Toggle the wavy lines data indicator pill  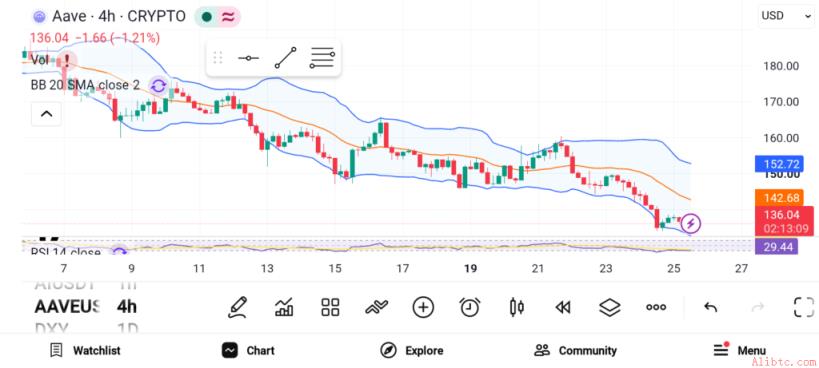[228, 17]
